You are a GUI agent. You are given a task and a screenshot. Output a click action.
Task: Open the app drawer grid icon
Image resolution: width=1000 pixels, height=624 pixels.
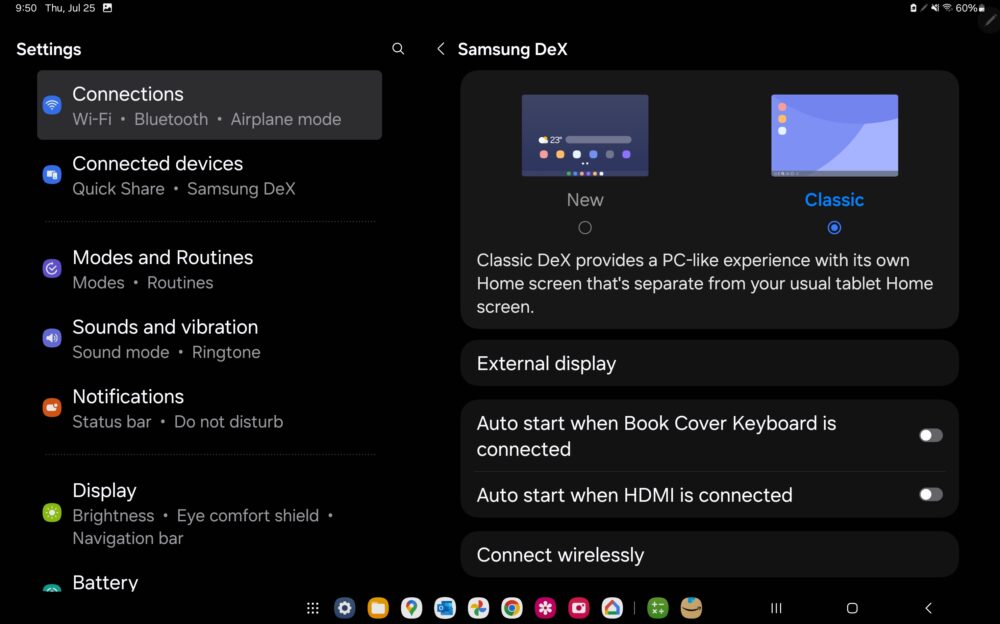pyautogui.click(x=312, y=607)
